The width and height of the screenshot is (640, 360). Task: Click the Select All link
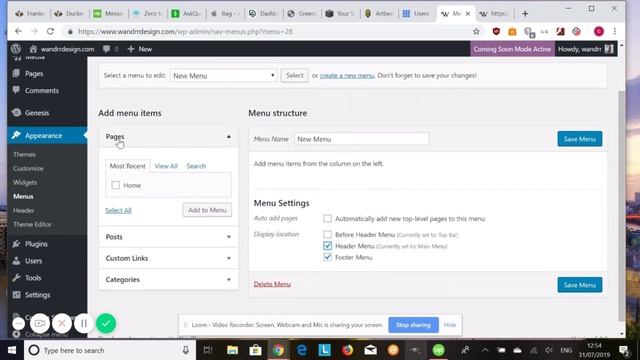118,210
